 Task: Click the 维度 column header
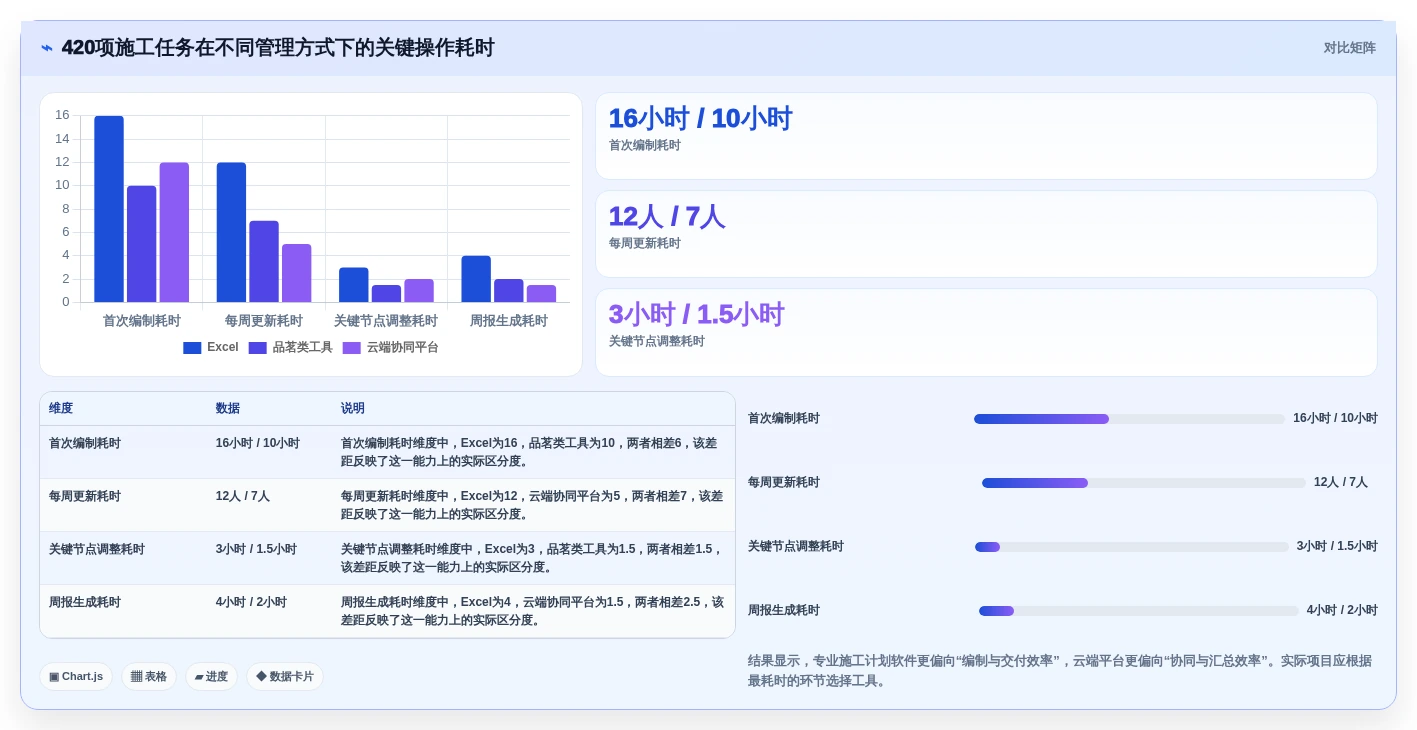coord(61,409)
